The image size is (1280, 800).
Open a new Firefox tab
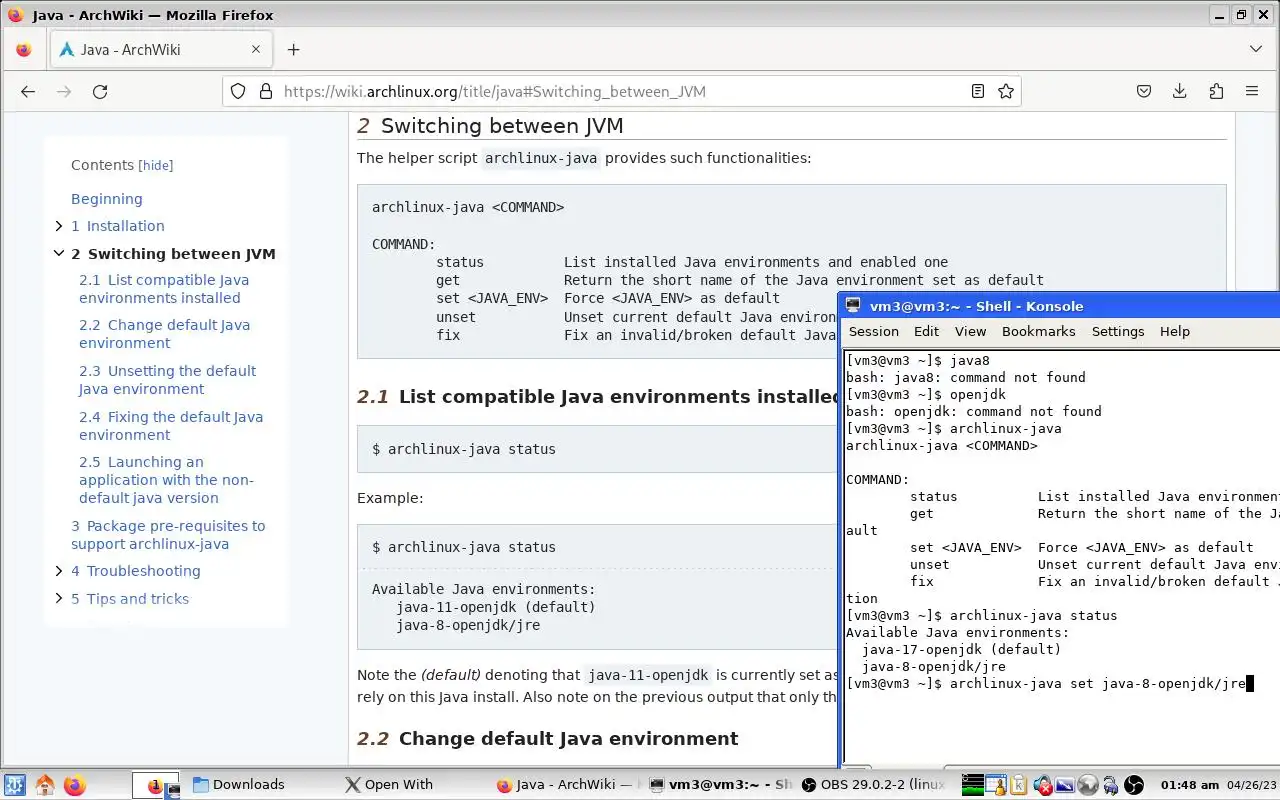point(293,49)
